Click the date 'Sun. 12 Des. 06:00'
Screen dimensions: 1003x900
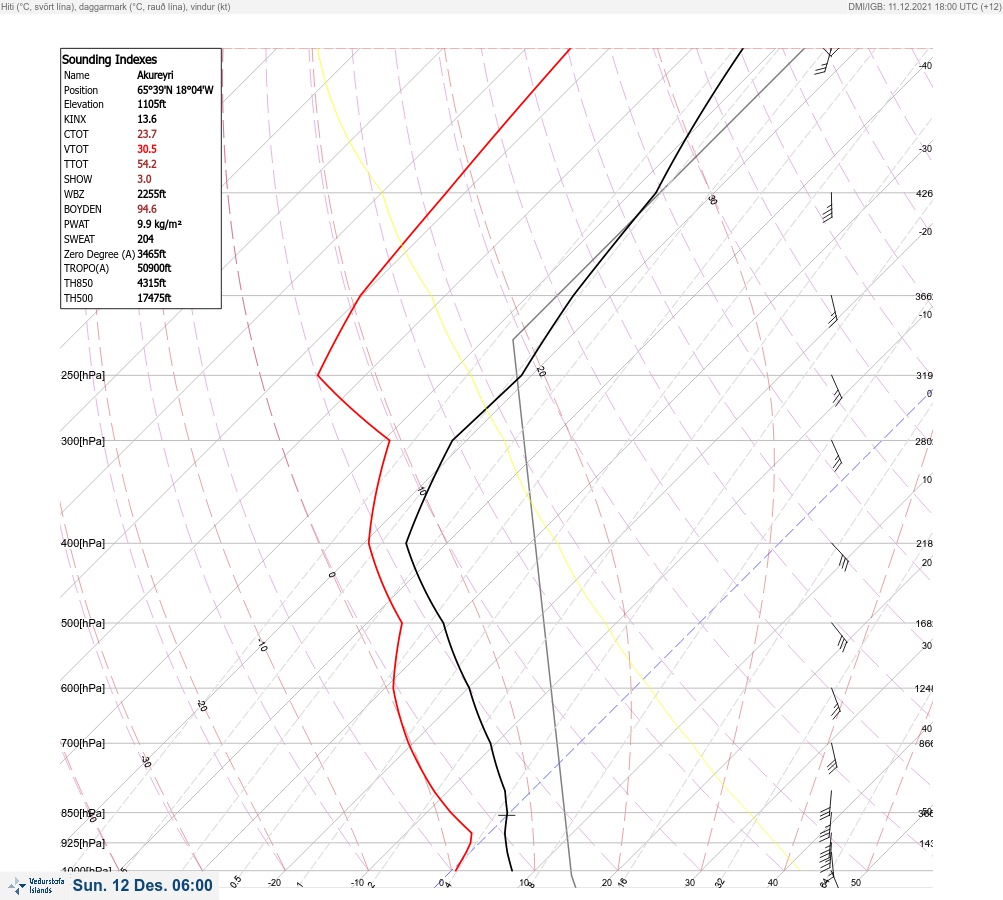pos(143,885)
